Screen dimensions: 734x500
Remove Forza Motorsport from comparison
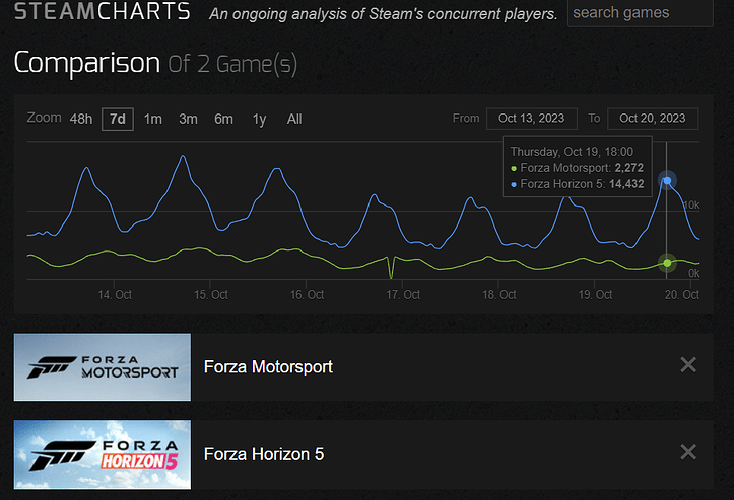pyautogui.click(x=688, y=364)
